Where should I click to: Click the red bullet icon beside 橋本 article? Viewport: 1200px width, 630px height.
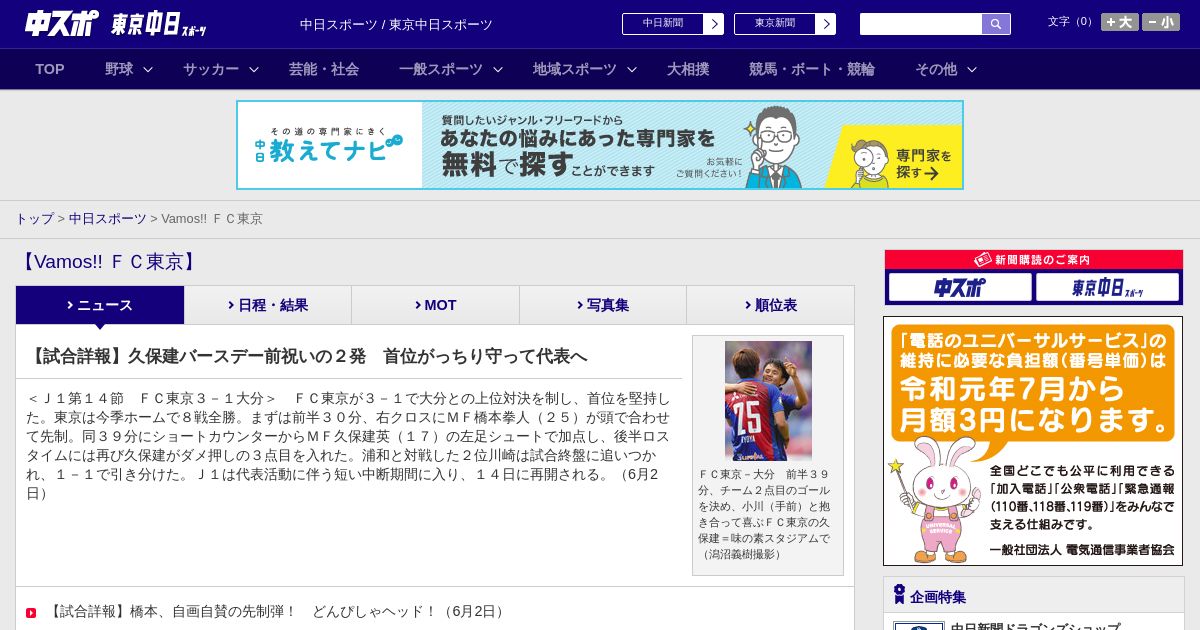click(x=31, y=612)
